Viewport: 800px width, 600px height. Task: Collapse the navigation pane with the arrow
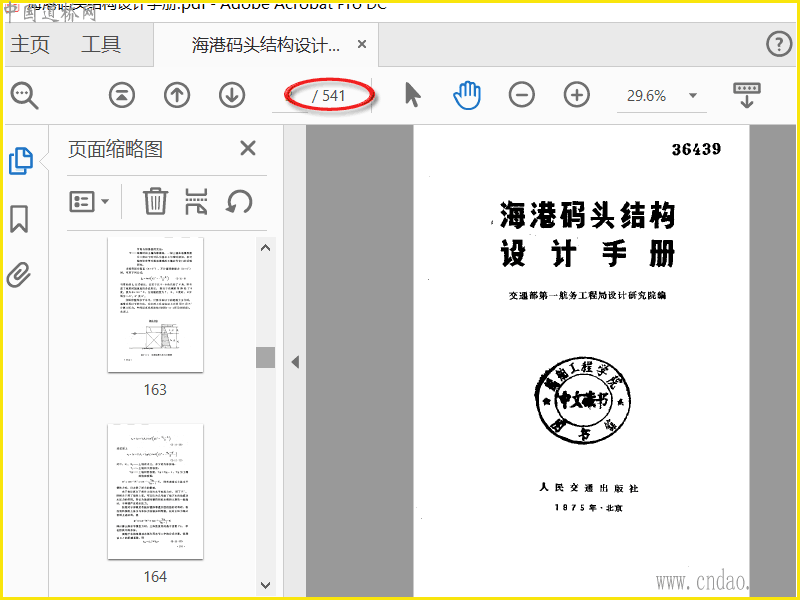pos(295,362)
